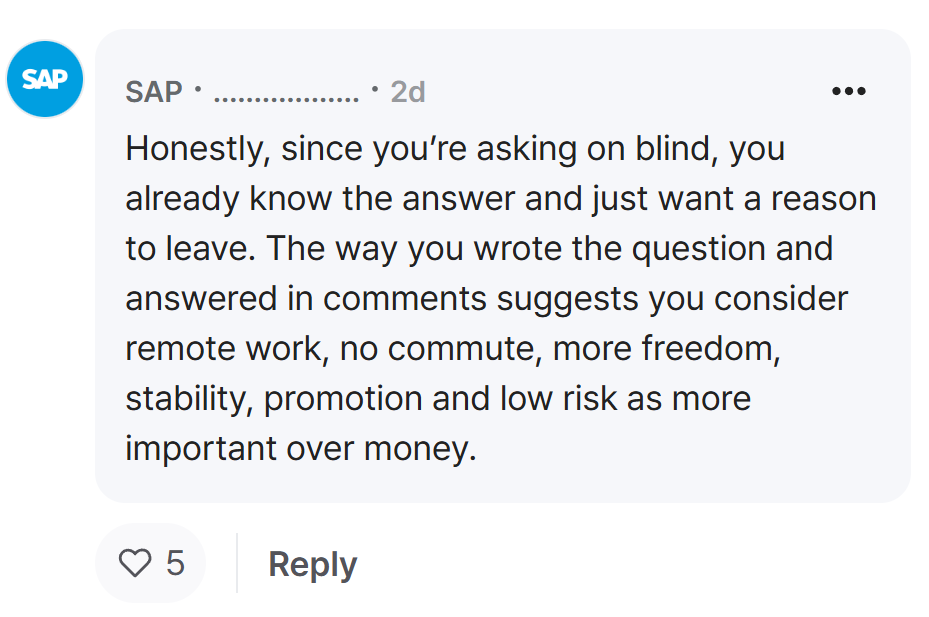Reply to the SAP employee's comment
929x617 pixels.
click(313, 564)
